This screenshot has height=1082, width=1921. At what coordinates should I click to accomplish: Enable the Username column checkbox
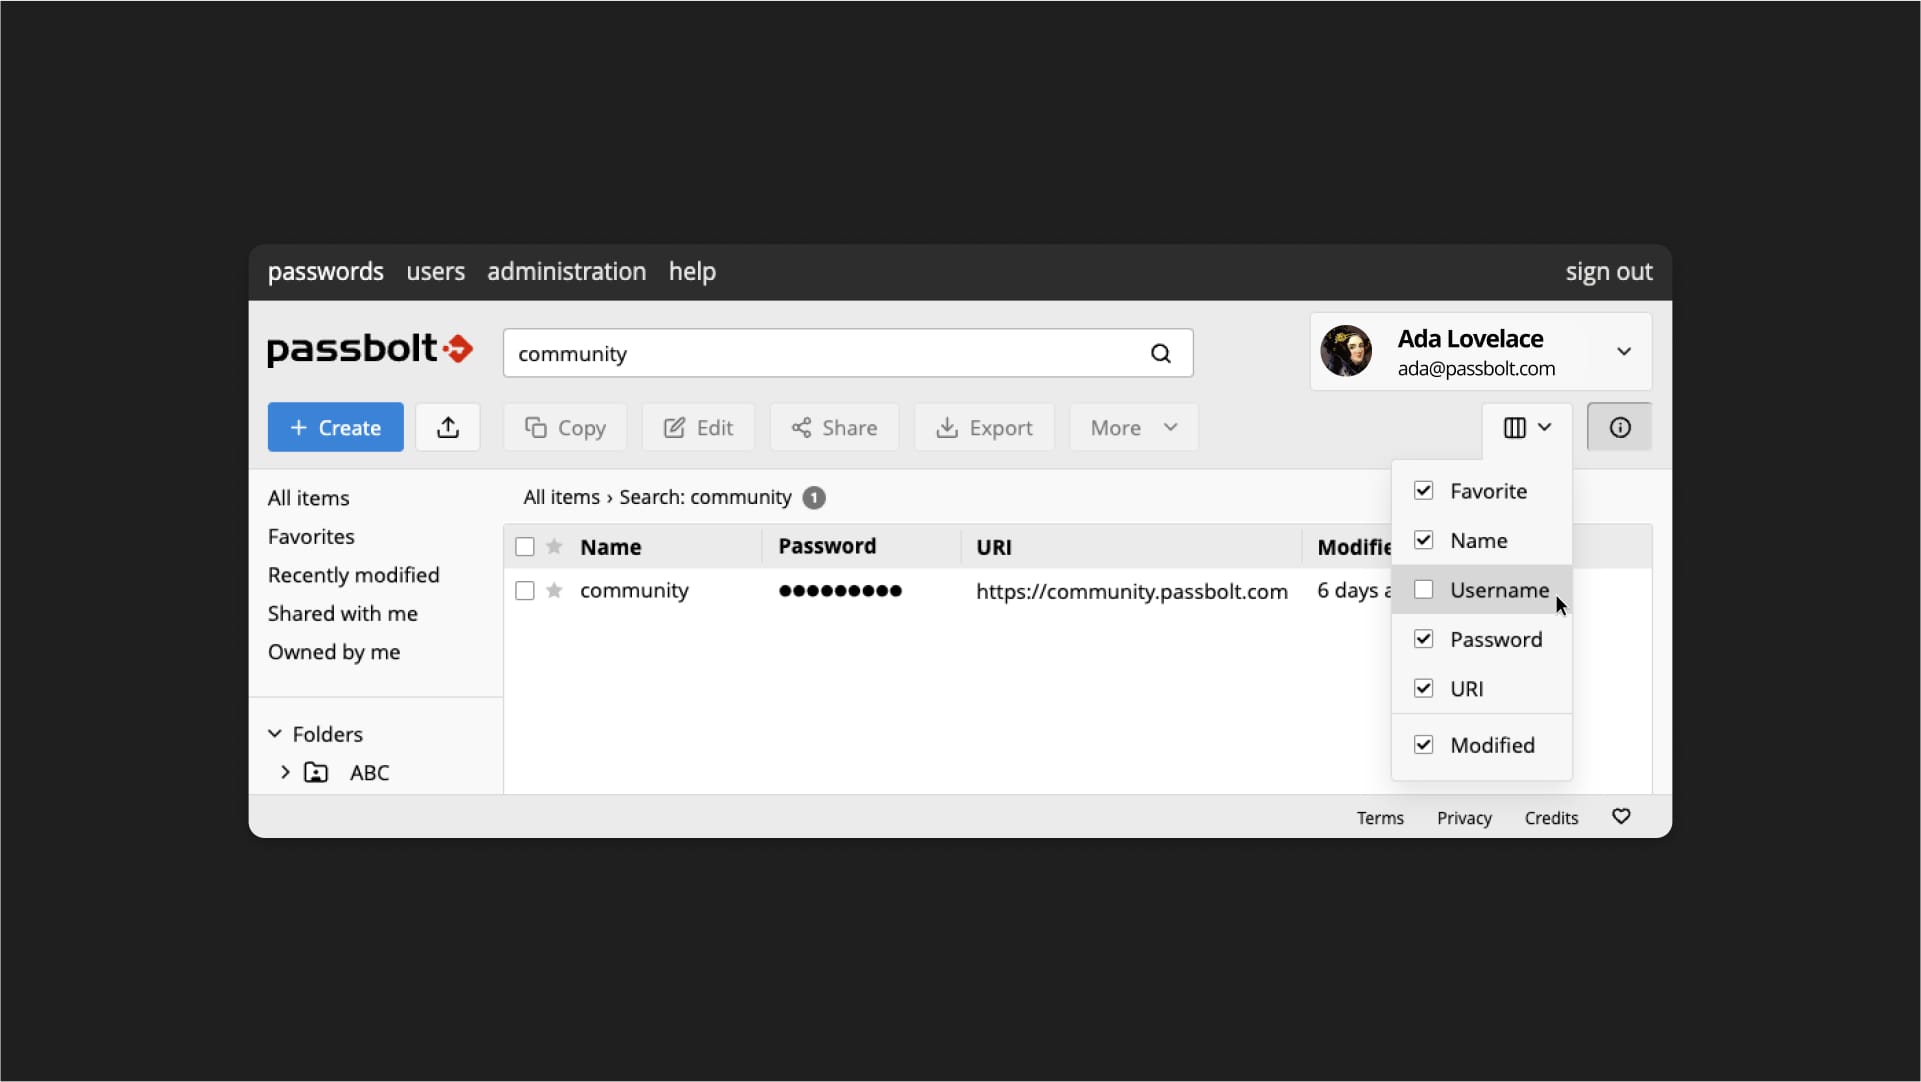pos(1423,589)
